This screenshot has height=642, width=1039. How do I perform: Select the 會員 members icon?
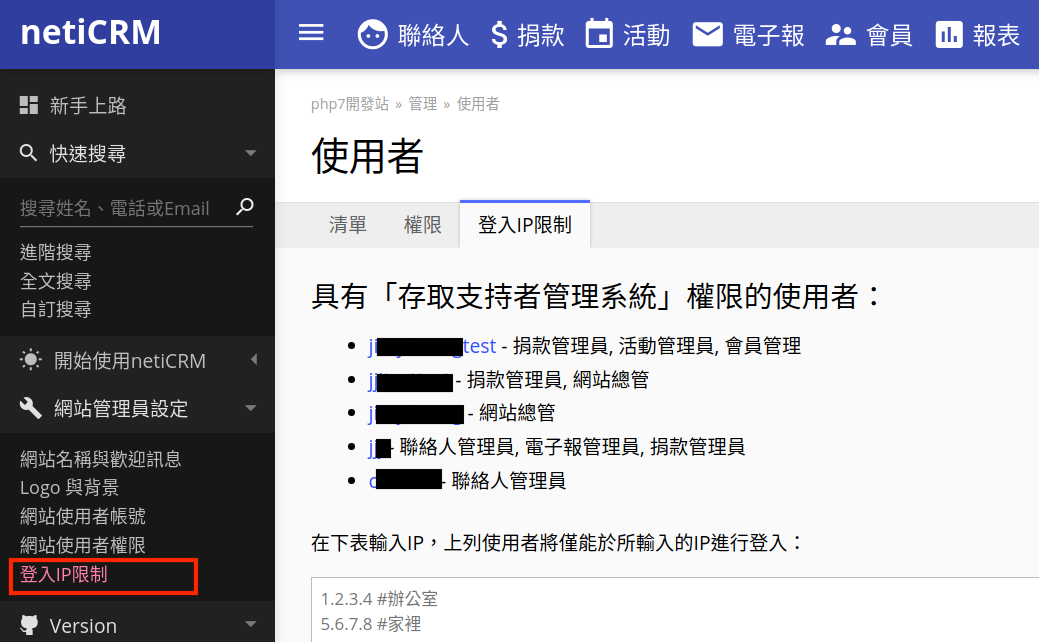841,33
